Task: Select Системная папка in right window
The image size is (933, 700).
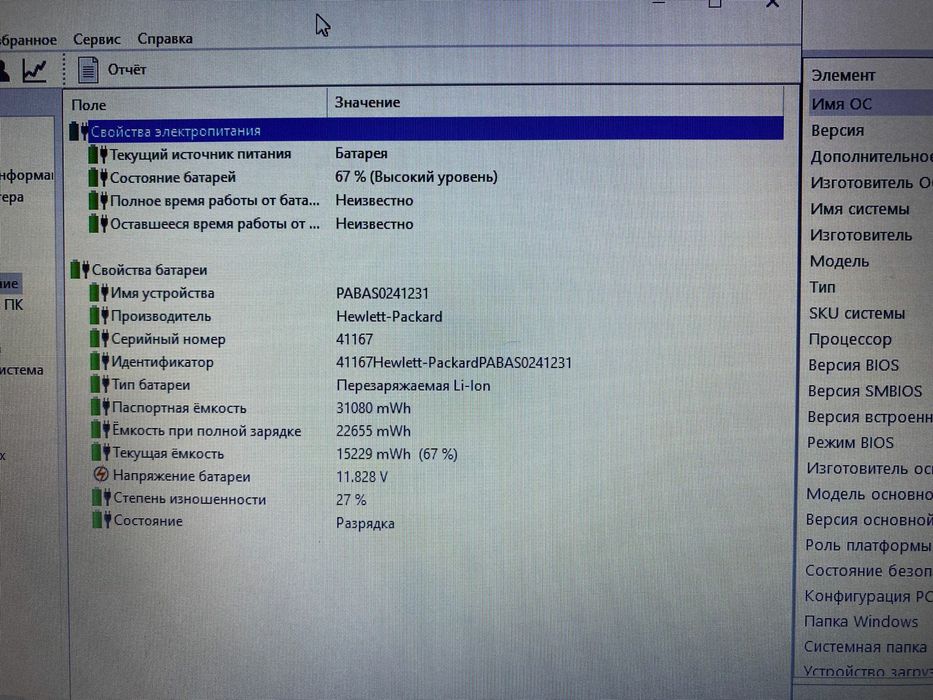Action: coord(865,646)
